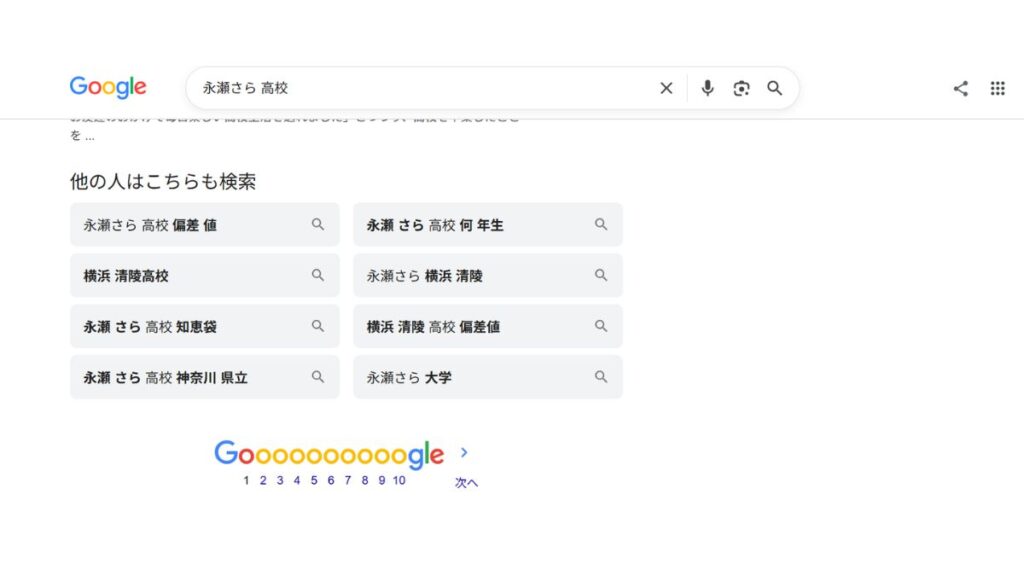Screen dimensions: 1024x576
Task: Click the next-page chevron arrow beside Goooogle
Action: pyautogui.click(x=464, y=452)
